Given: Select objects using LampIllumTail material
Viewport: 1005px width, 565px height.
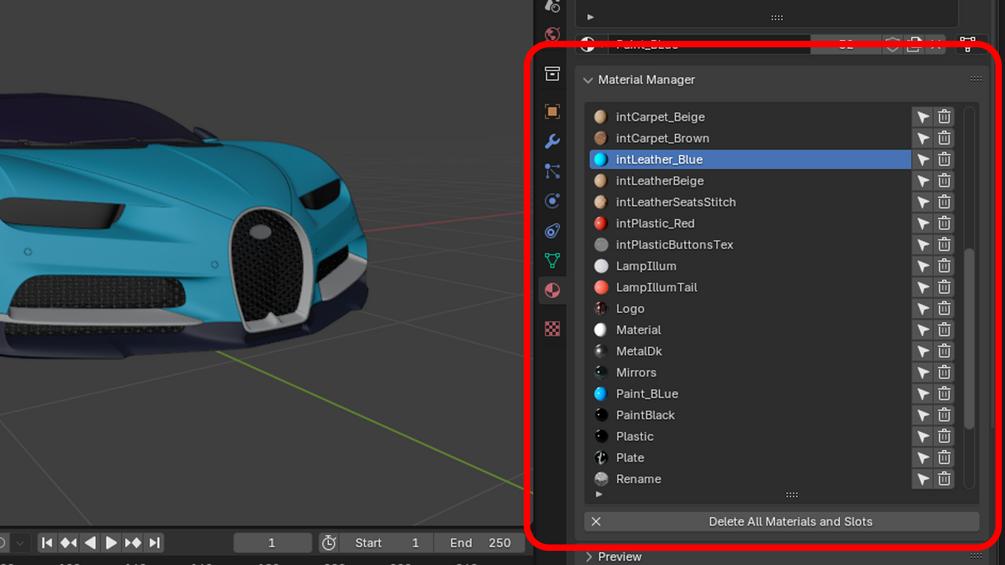Looking at the screenshot, I should click(923, 287).
